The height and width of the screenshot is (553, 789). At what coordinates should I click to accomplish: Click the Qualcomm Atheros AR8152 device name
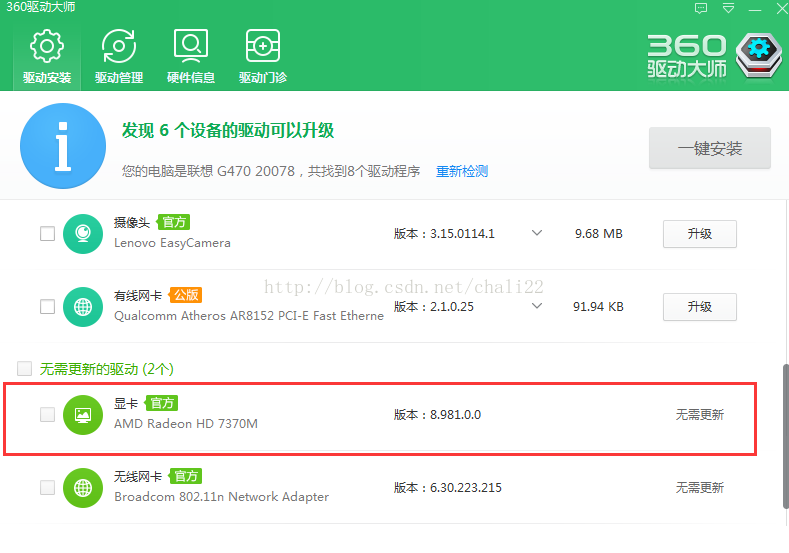(249, 316)
